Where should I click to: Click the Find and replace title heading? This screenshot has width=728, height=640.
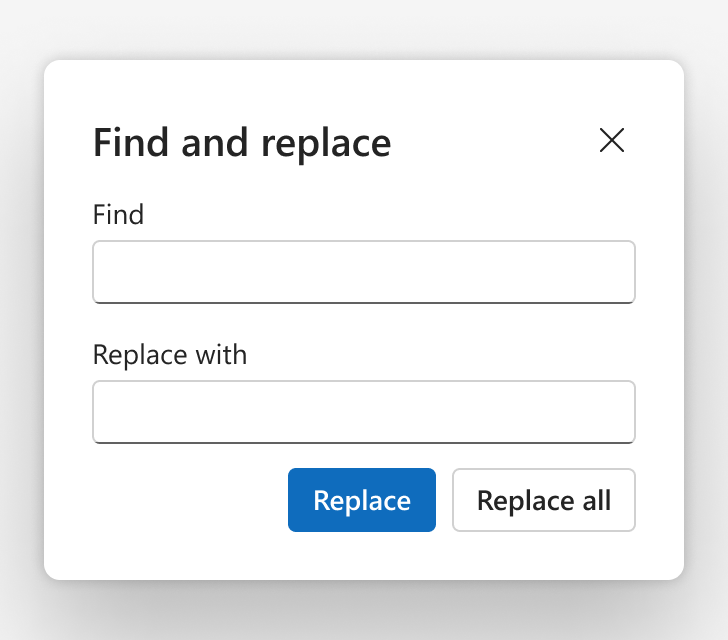(242, 143)
